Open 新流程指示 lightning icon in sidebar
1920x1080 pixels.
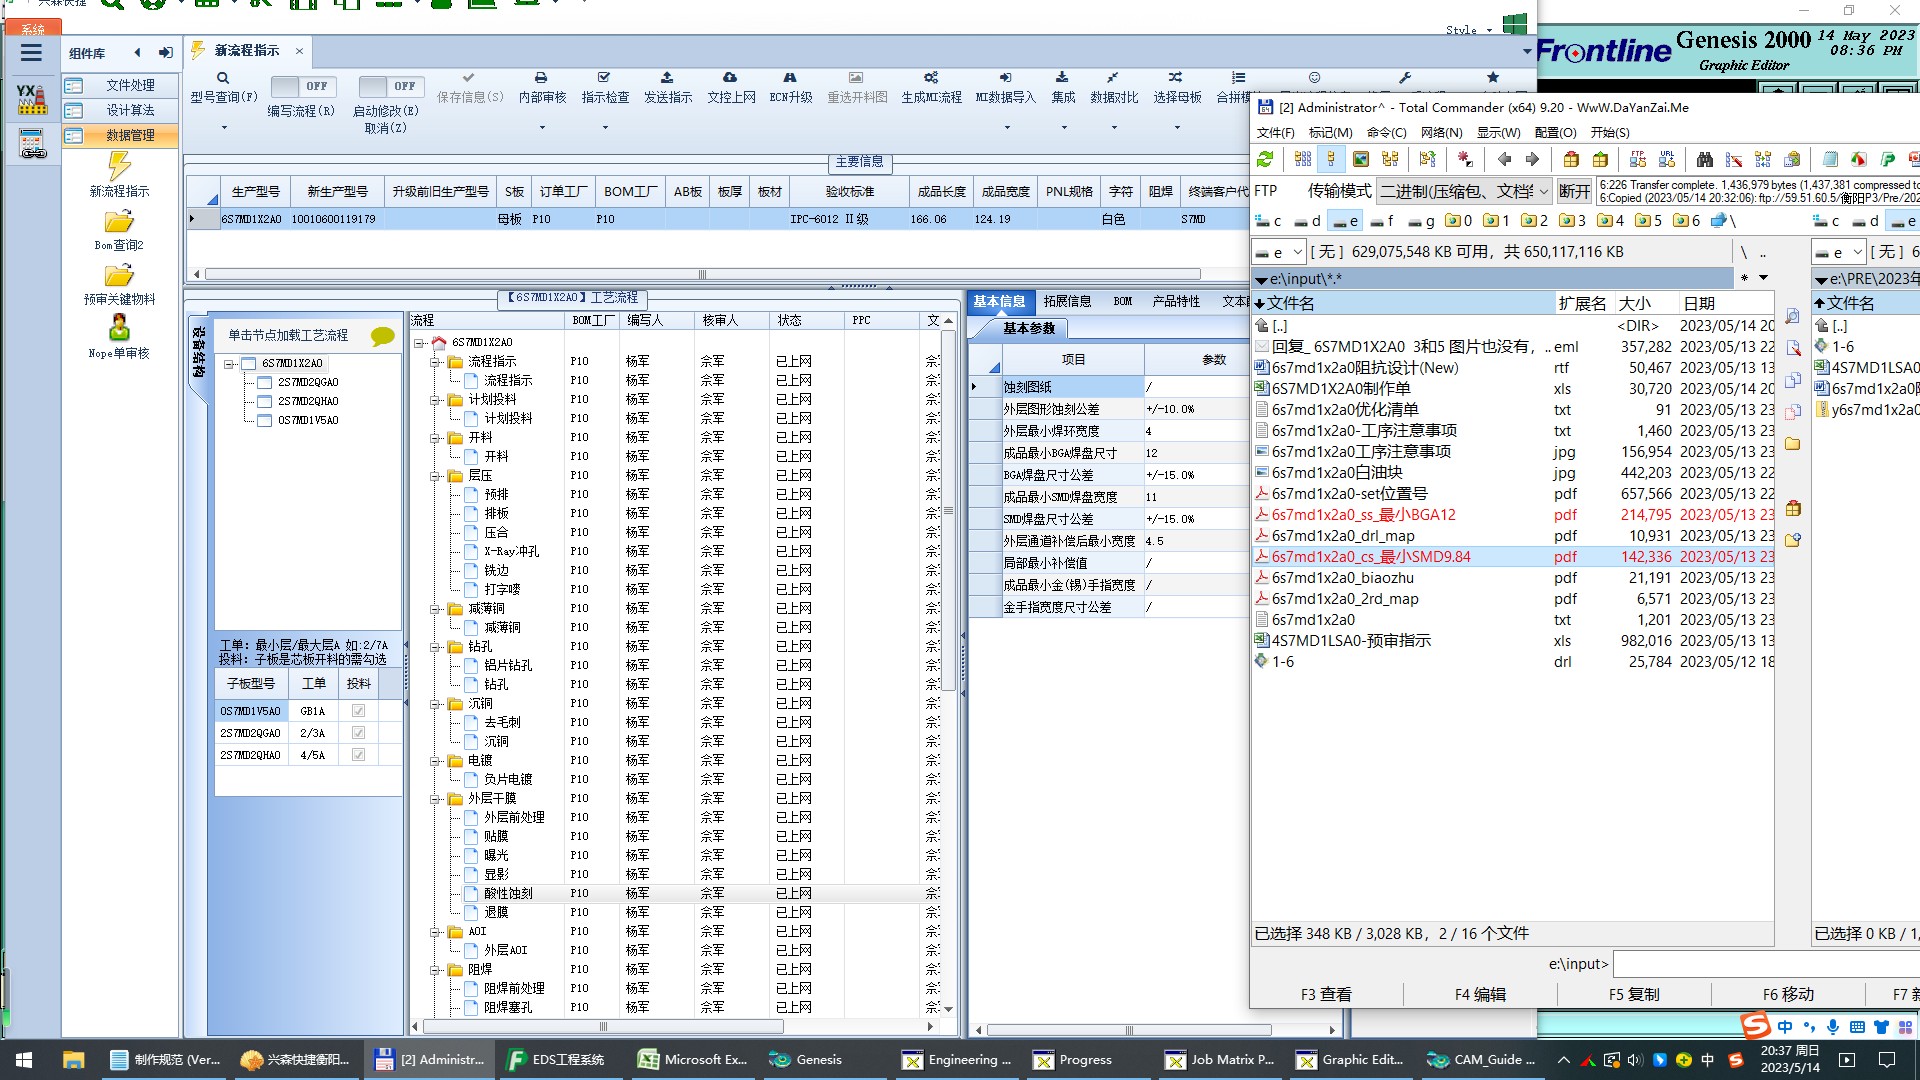[x=119, y=167]
